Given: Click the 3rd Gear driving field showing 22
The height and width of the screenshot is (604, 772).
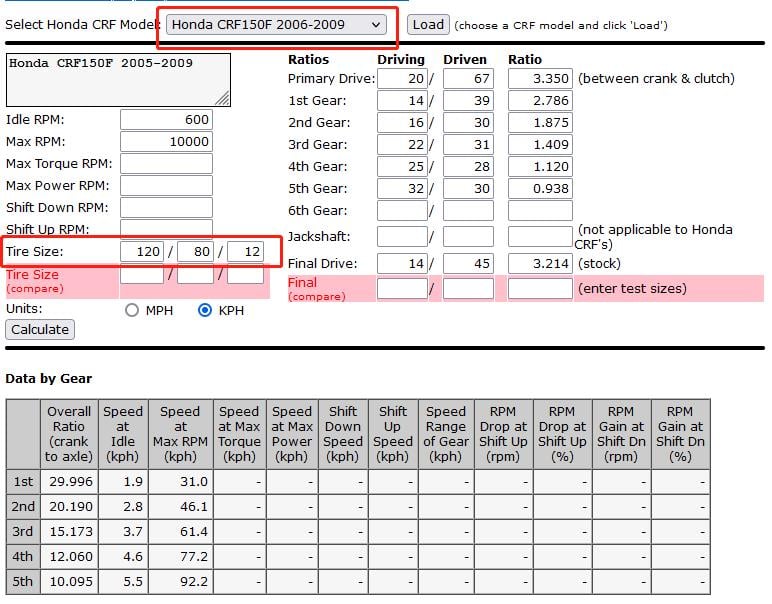Looking at the screenshot, I should [x=402, y=145].
